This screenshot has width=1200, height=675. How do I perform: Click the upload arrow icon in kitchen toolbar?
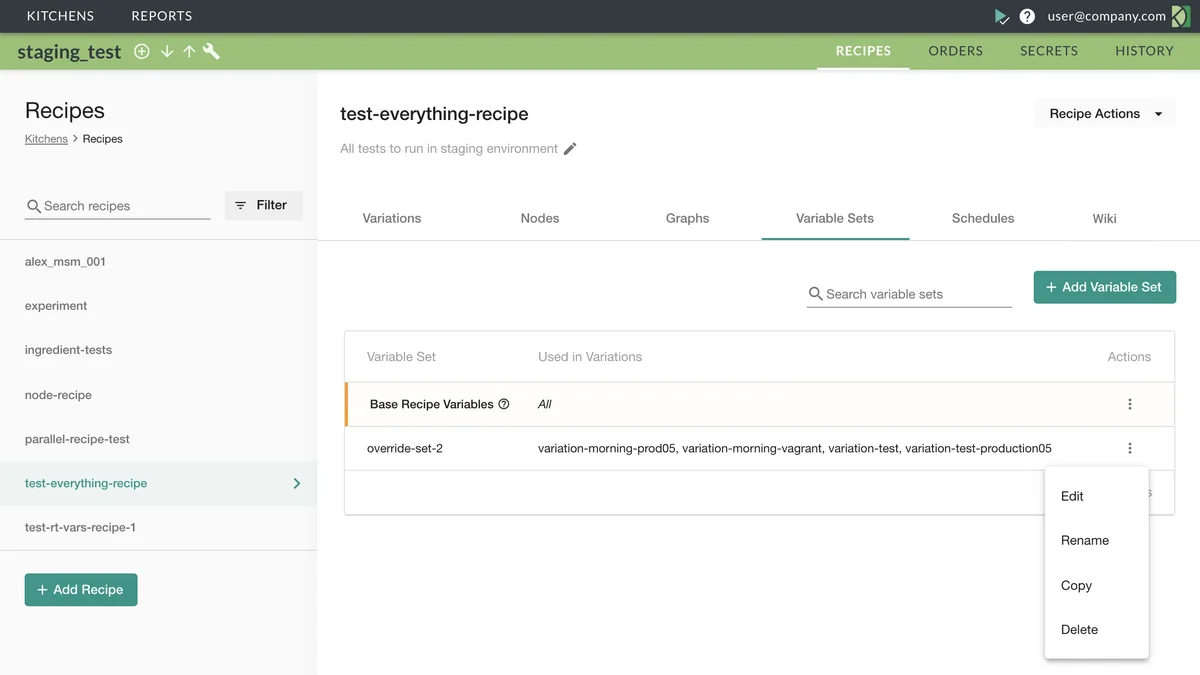coord(189,50)
